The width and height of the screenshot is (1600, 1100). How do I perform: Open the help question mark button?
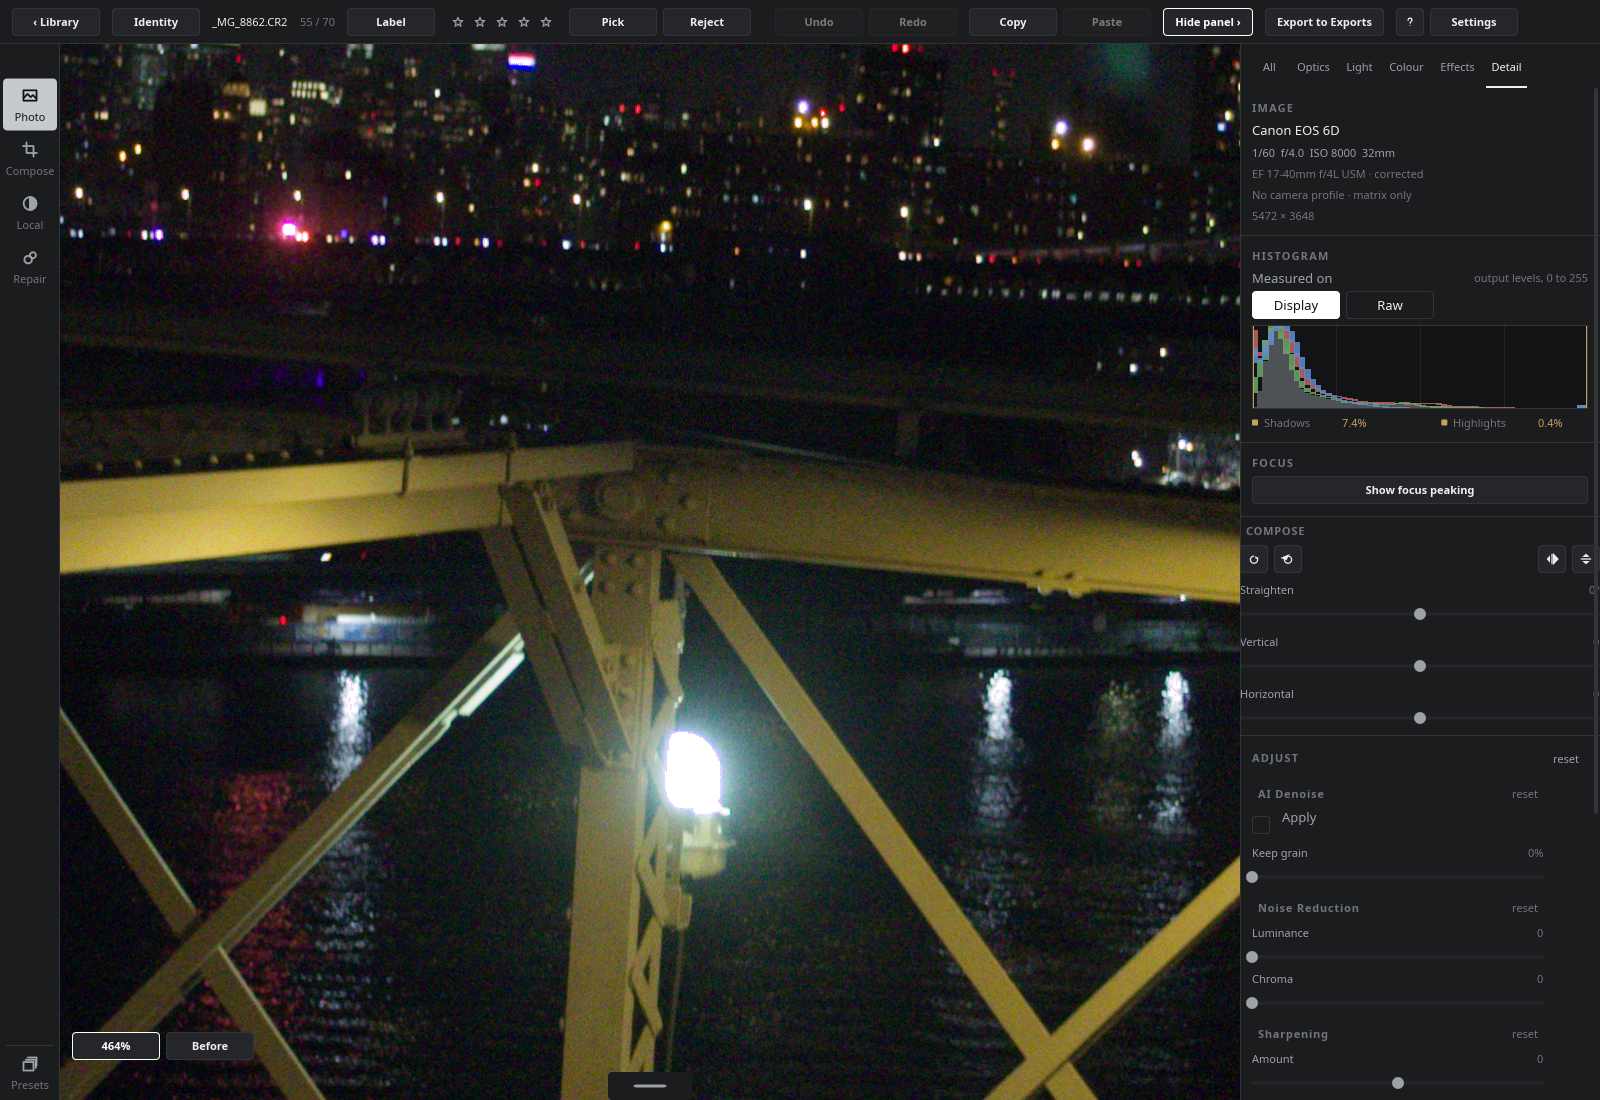click(1409, 22)
